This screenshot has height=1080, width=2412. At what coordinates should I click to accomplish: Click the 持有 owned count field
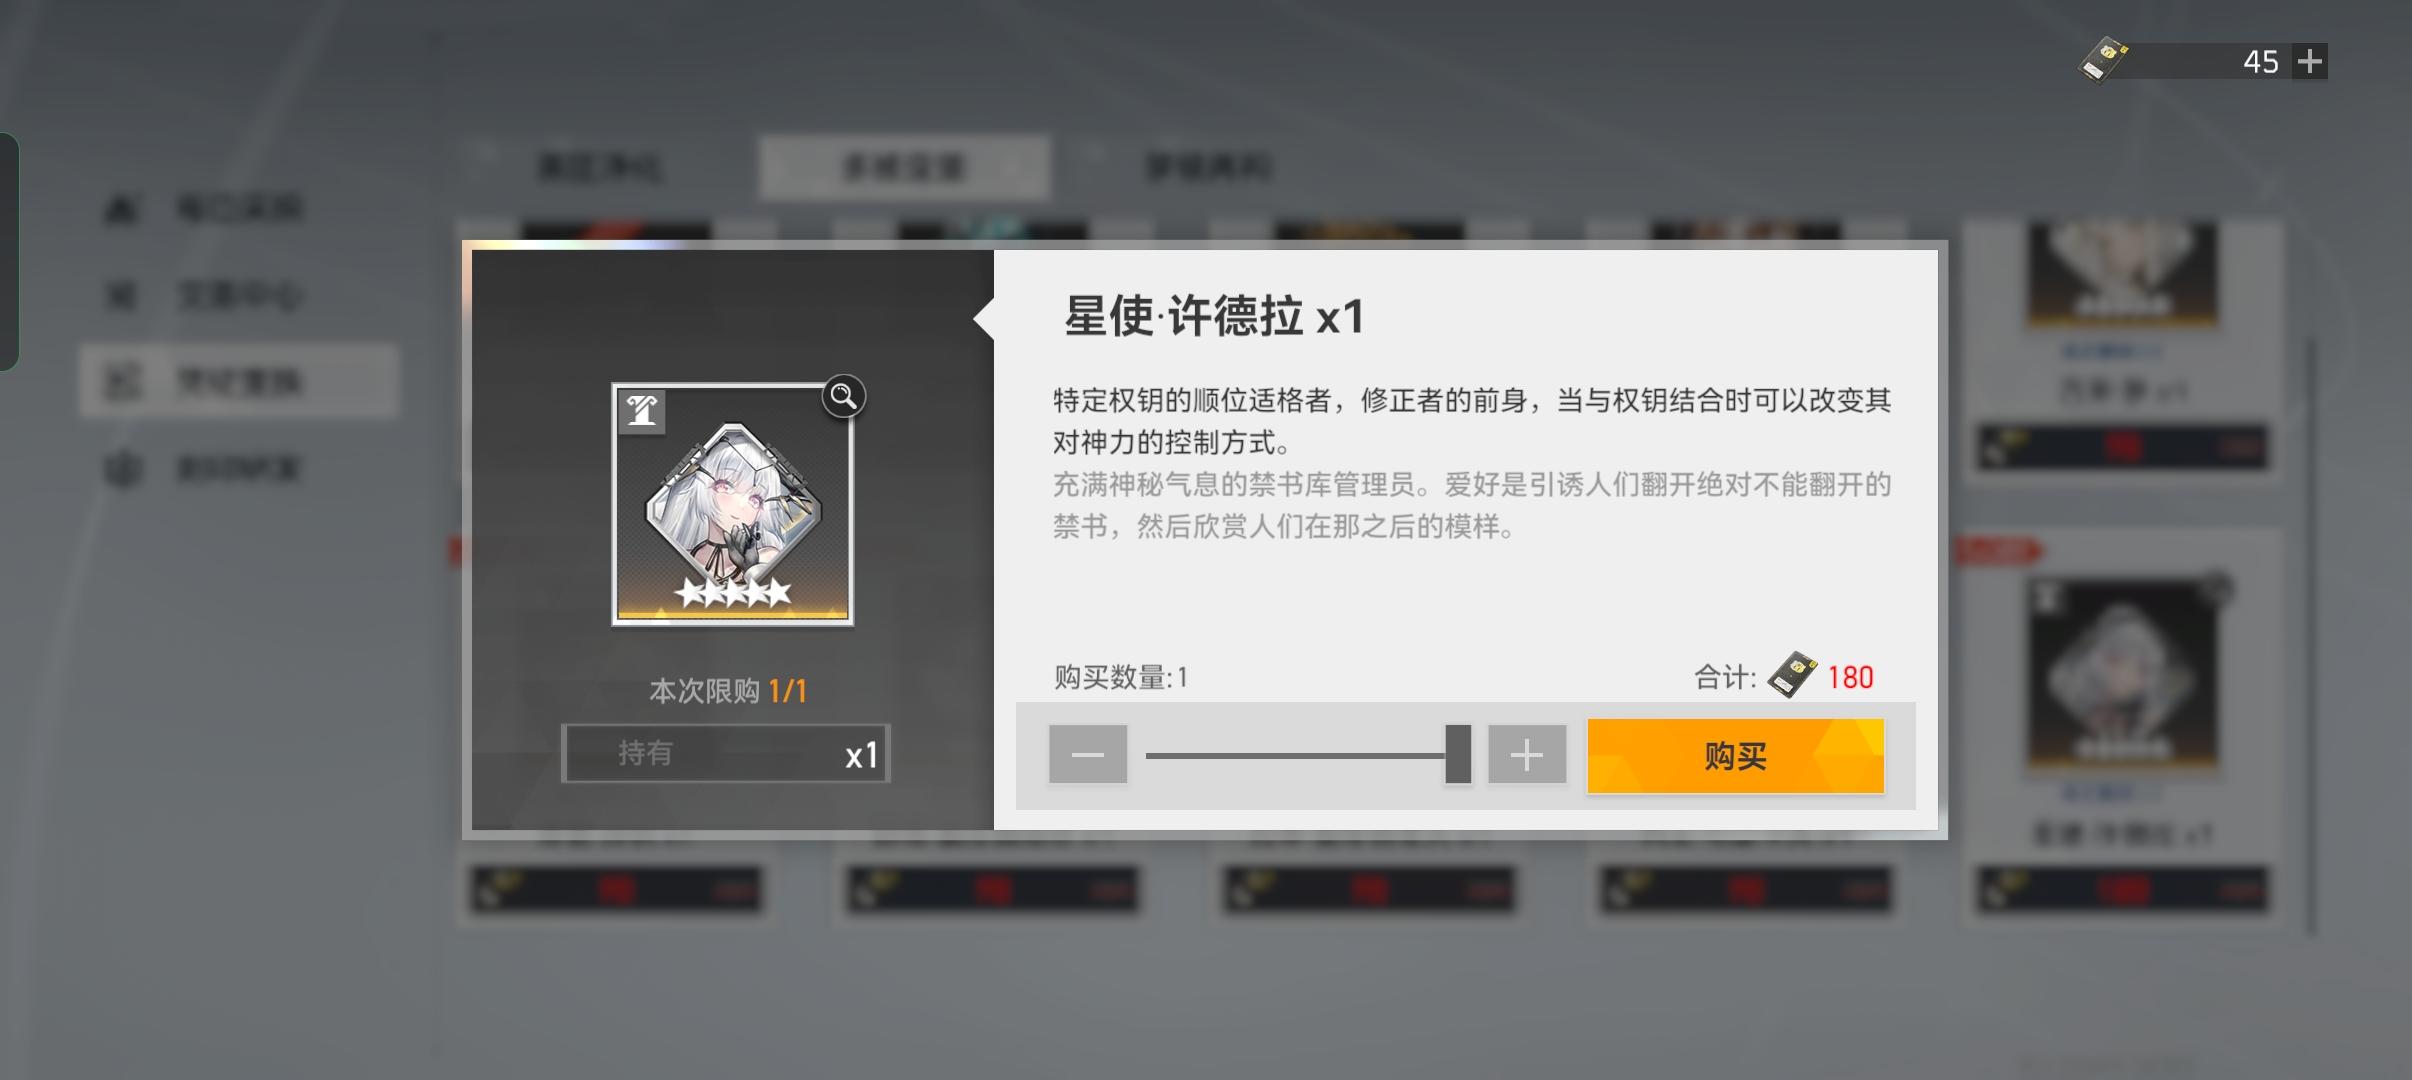(x=726, y=753)
